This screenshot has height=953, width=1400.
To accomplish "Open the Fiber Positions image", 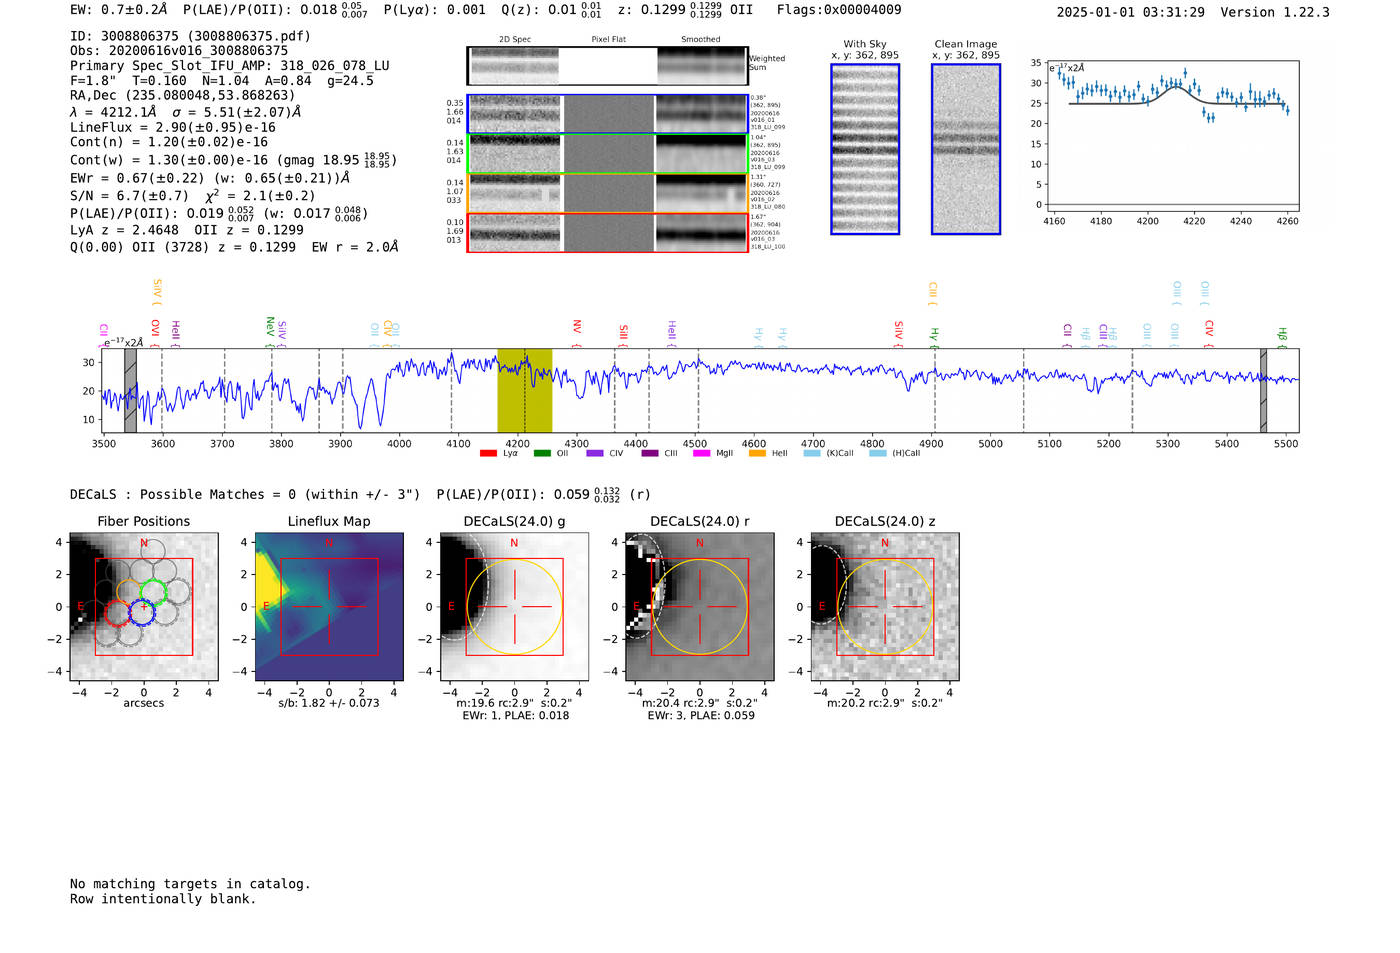I will [144, 607].
